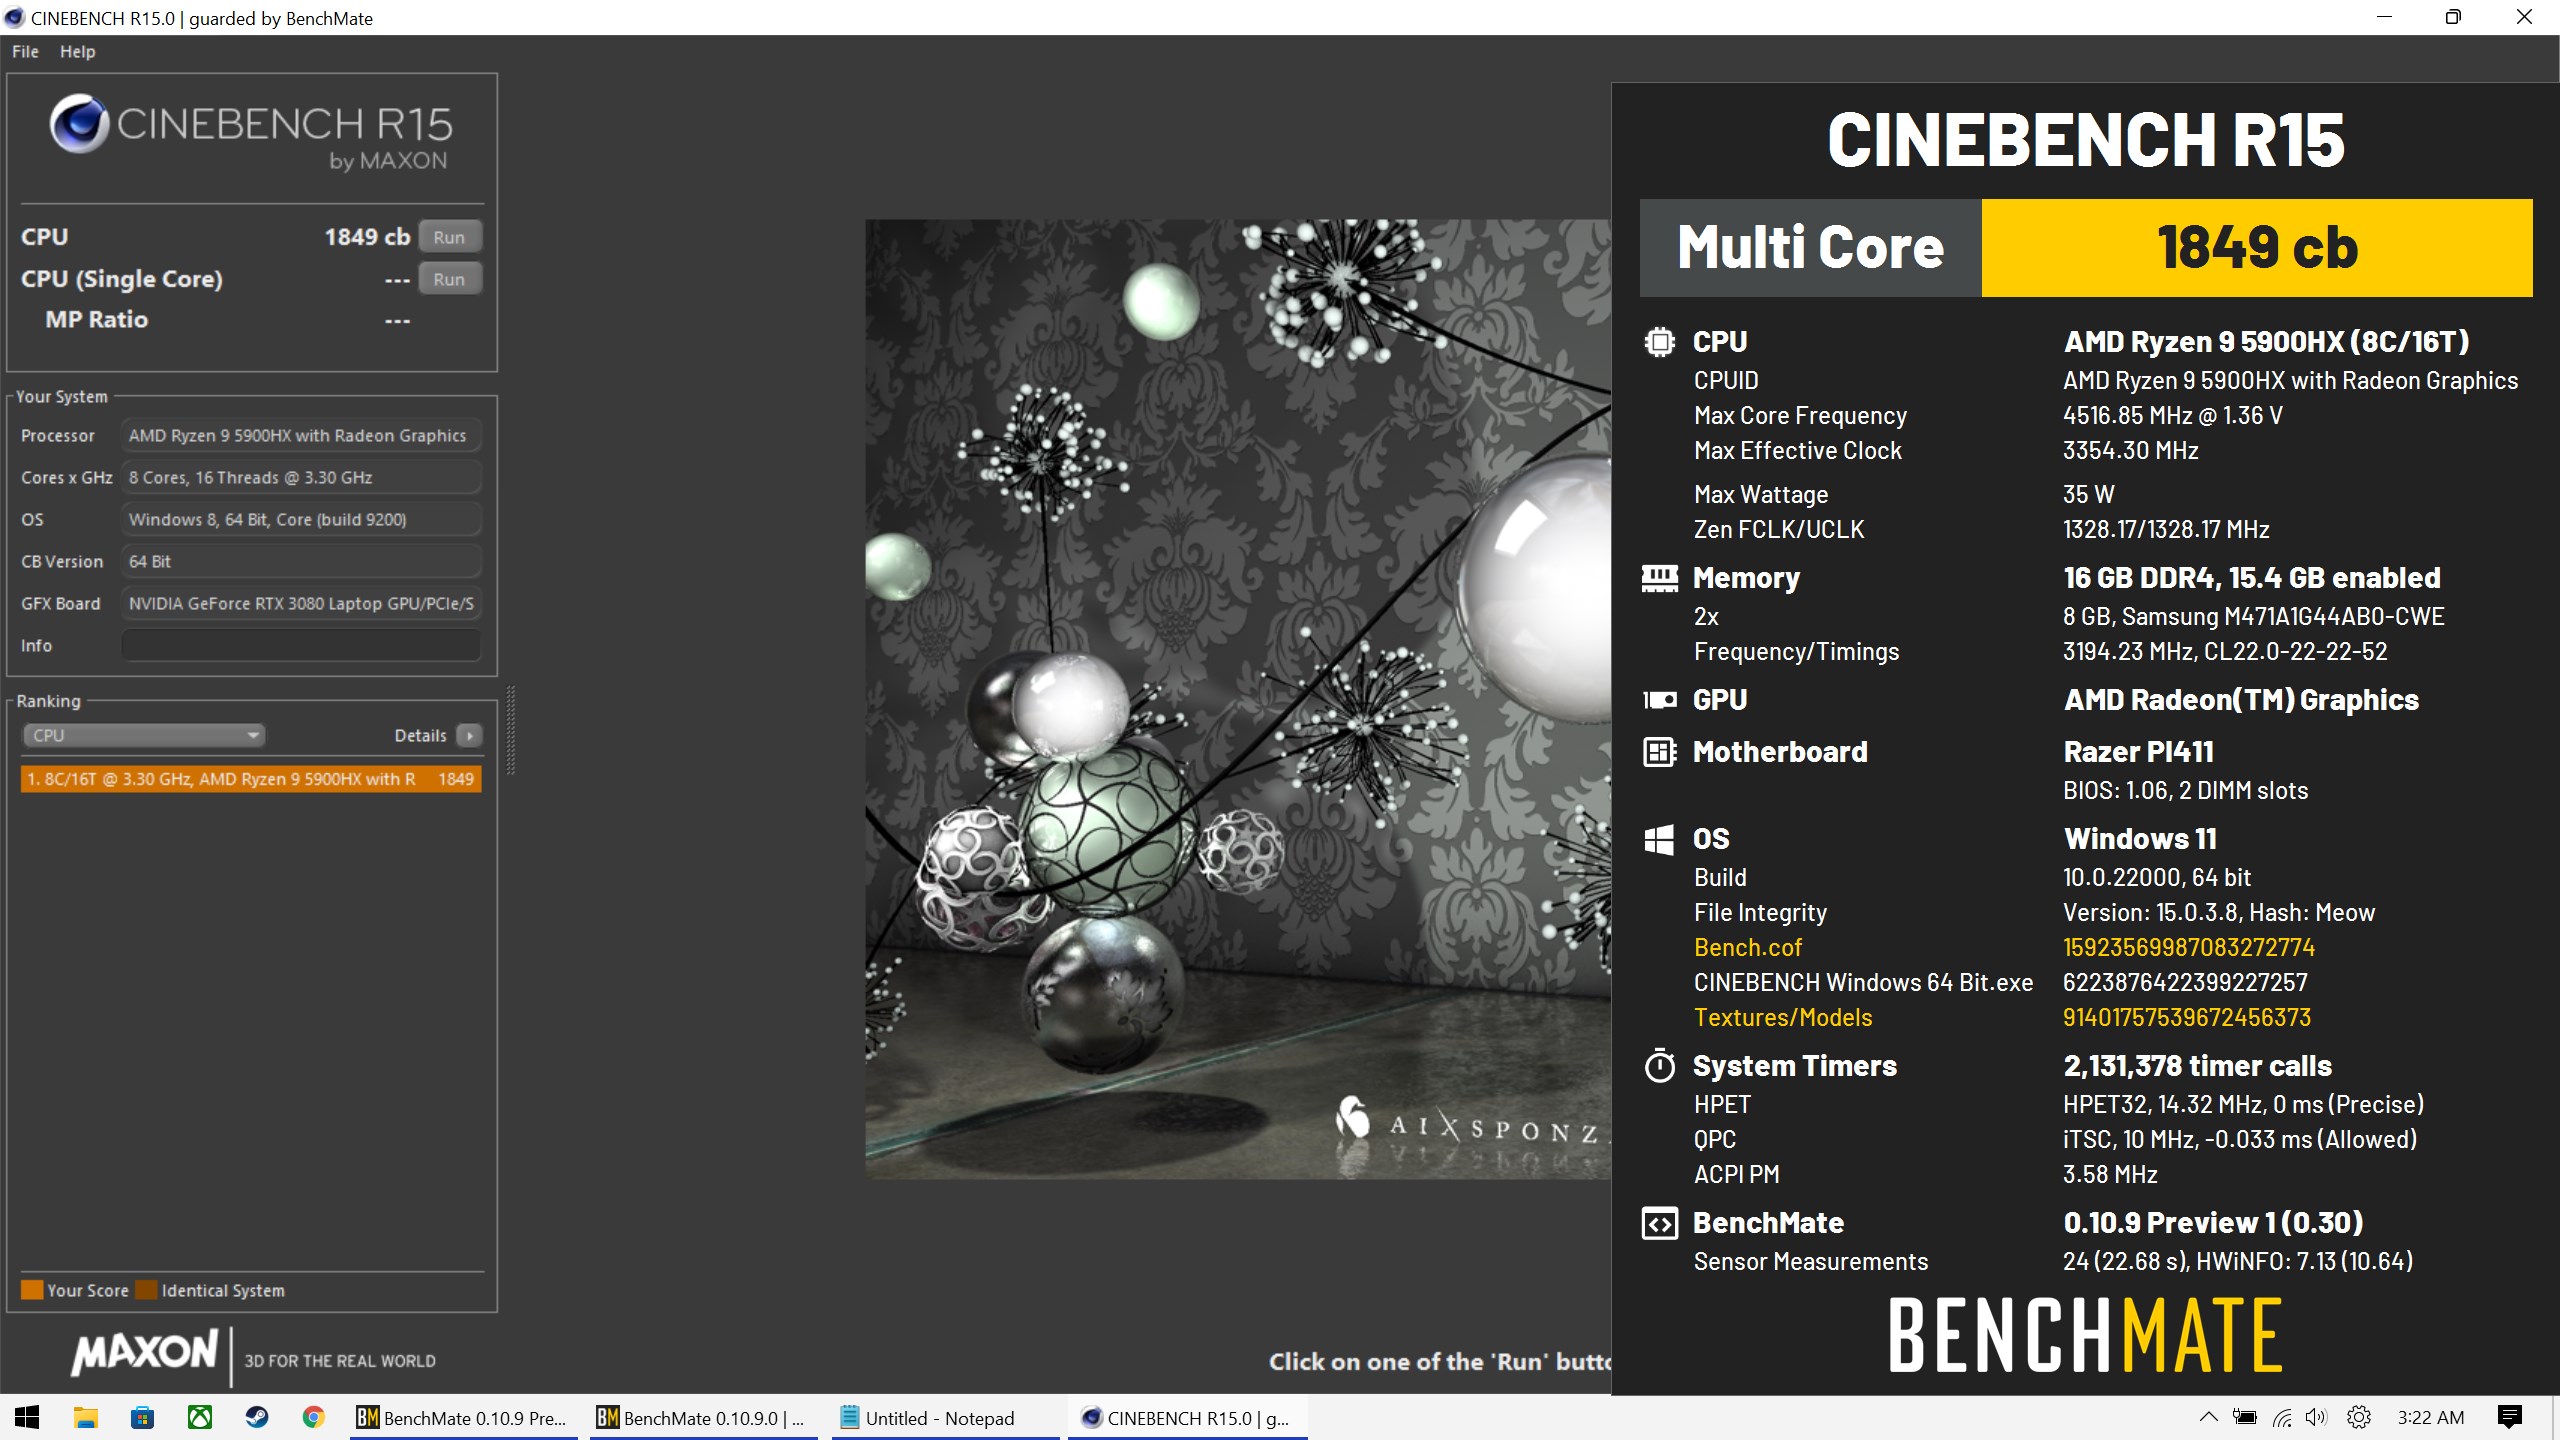Click the yellow Textures/Models label
2560x1440 pixels.
pos(1782,1017)
